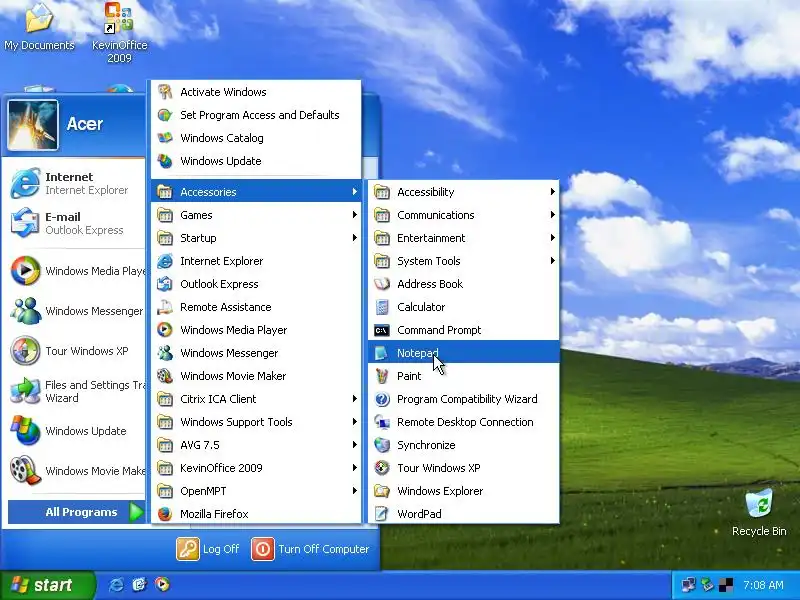Click the Log Off button
The width and height of the screenshot is (800, 600).
click(x=208, y=549)
